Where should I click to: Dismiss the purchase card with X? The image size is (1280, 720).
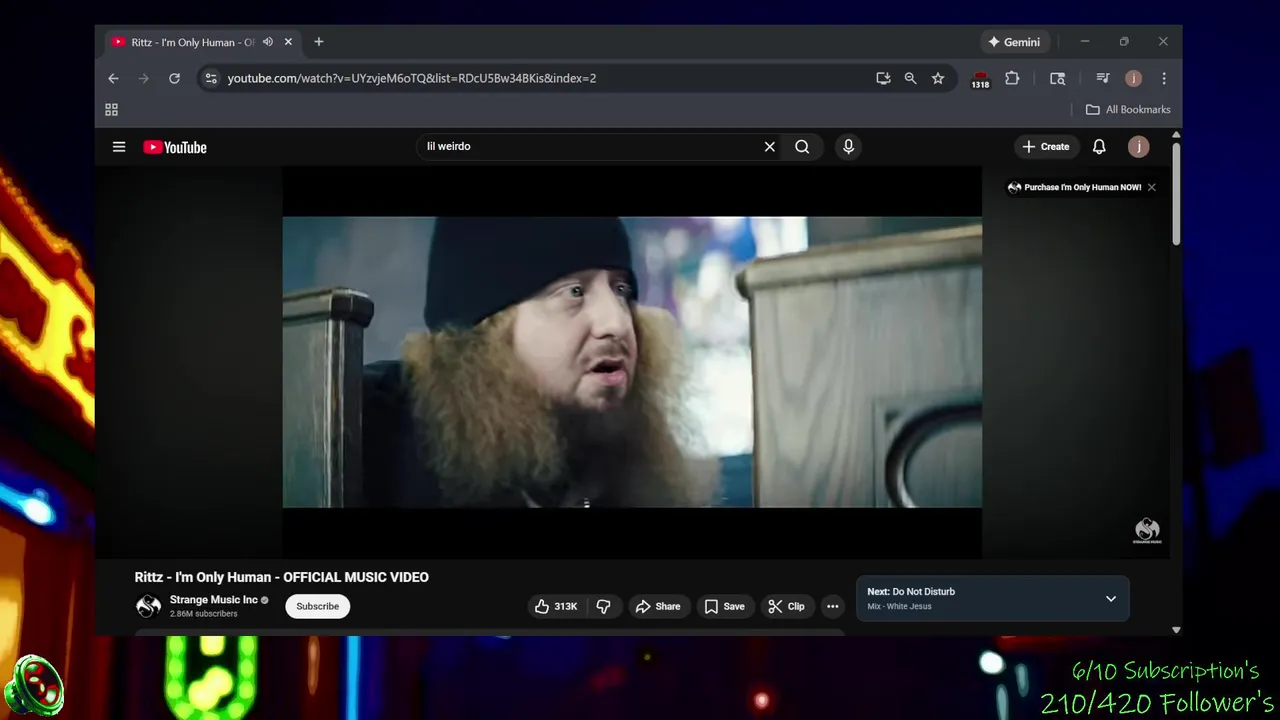[x=1152, y=187]
